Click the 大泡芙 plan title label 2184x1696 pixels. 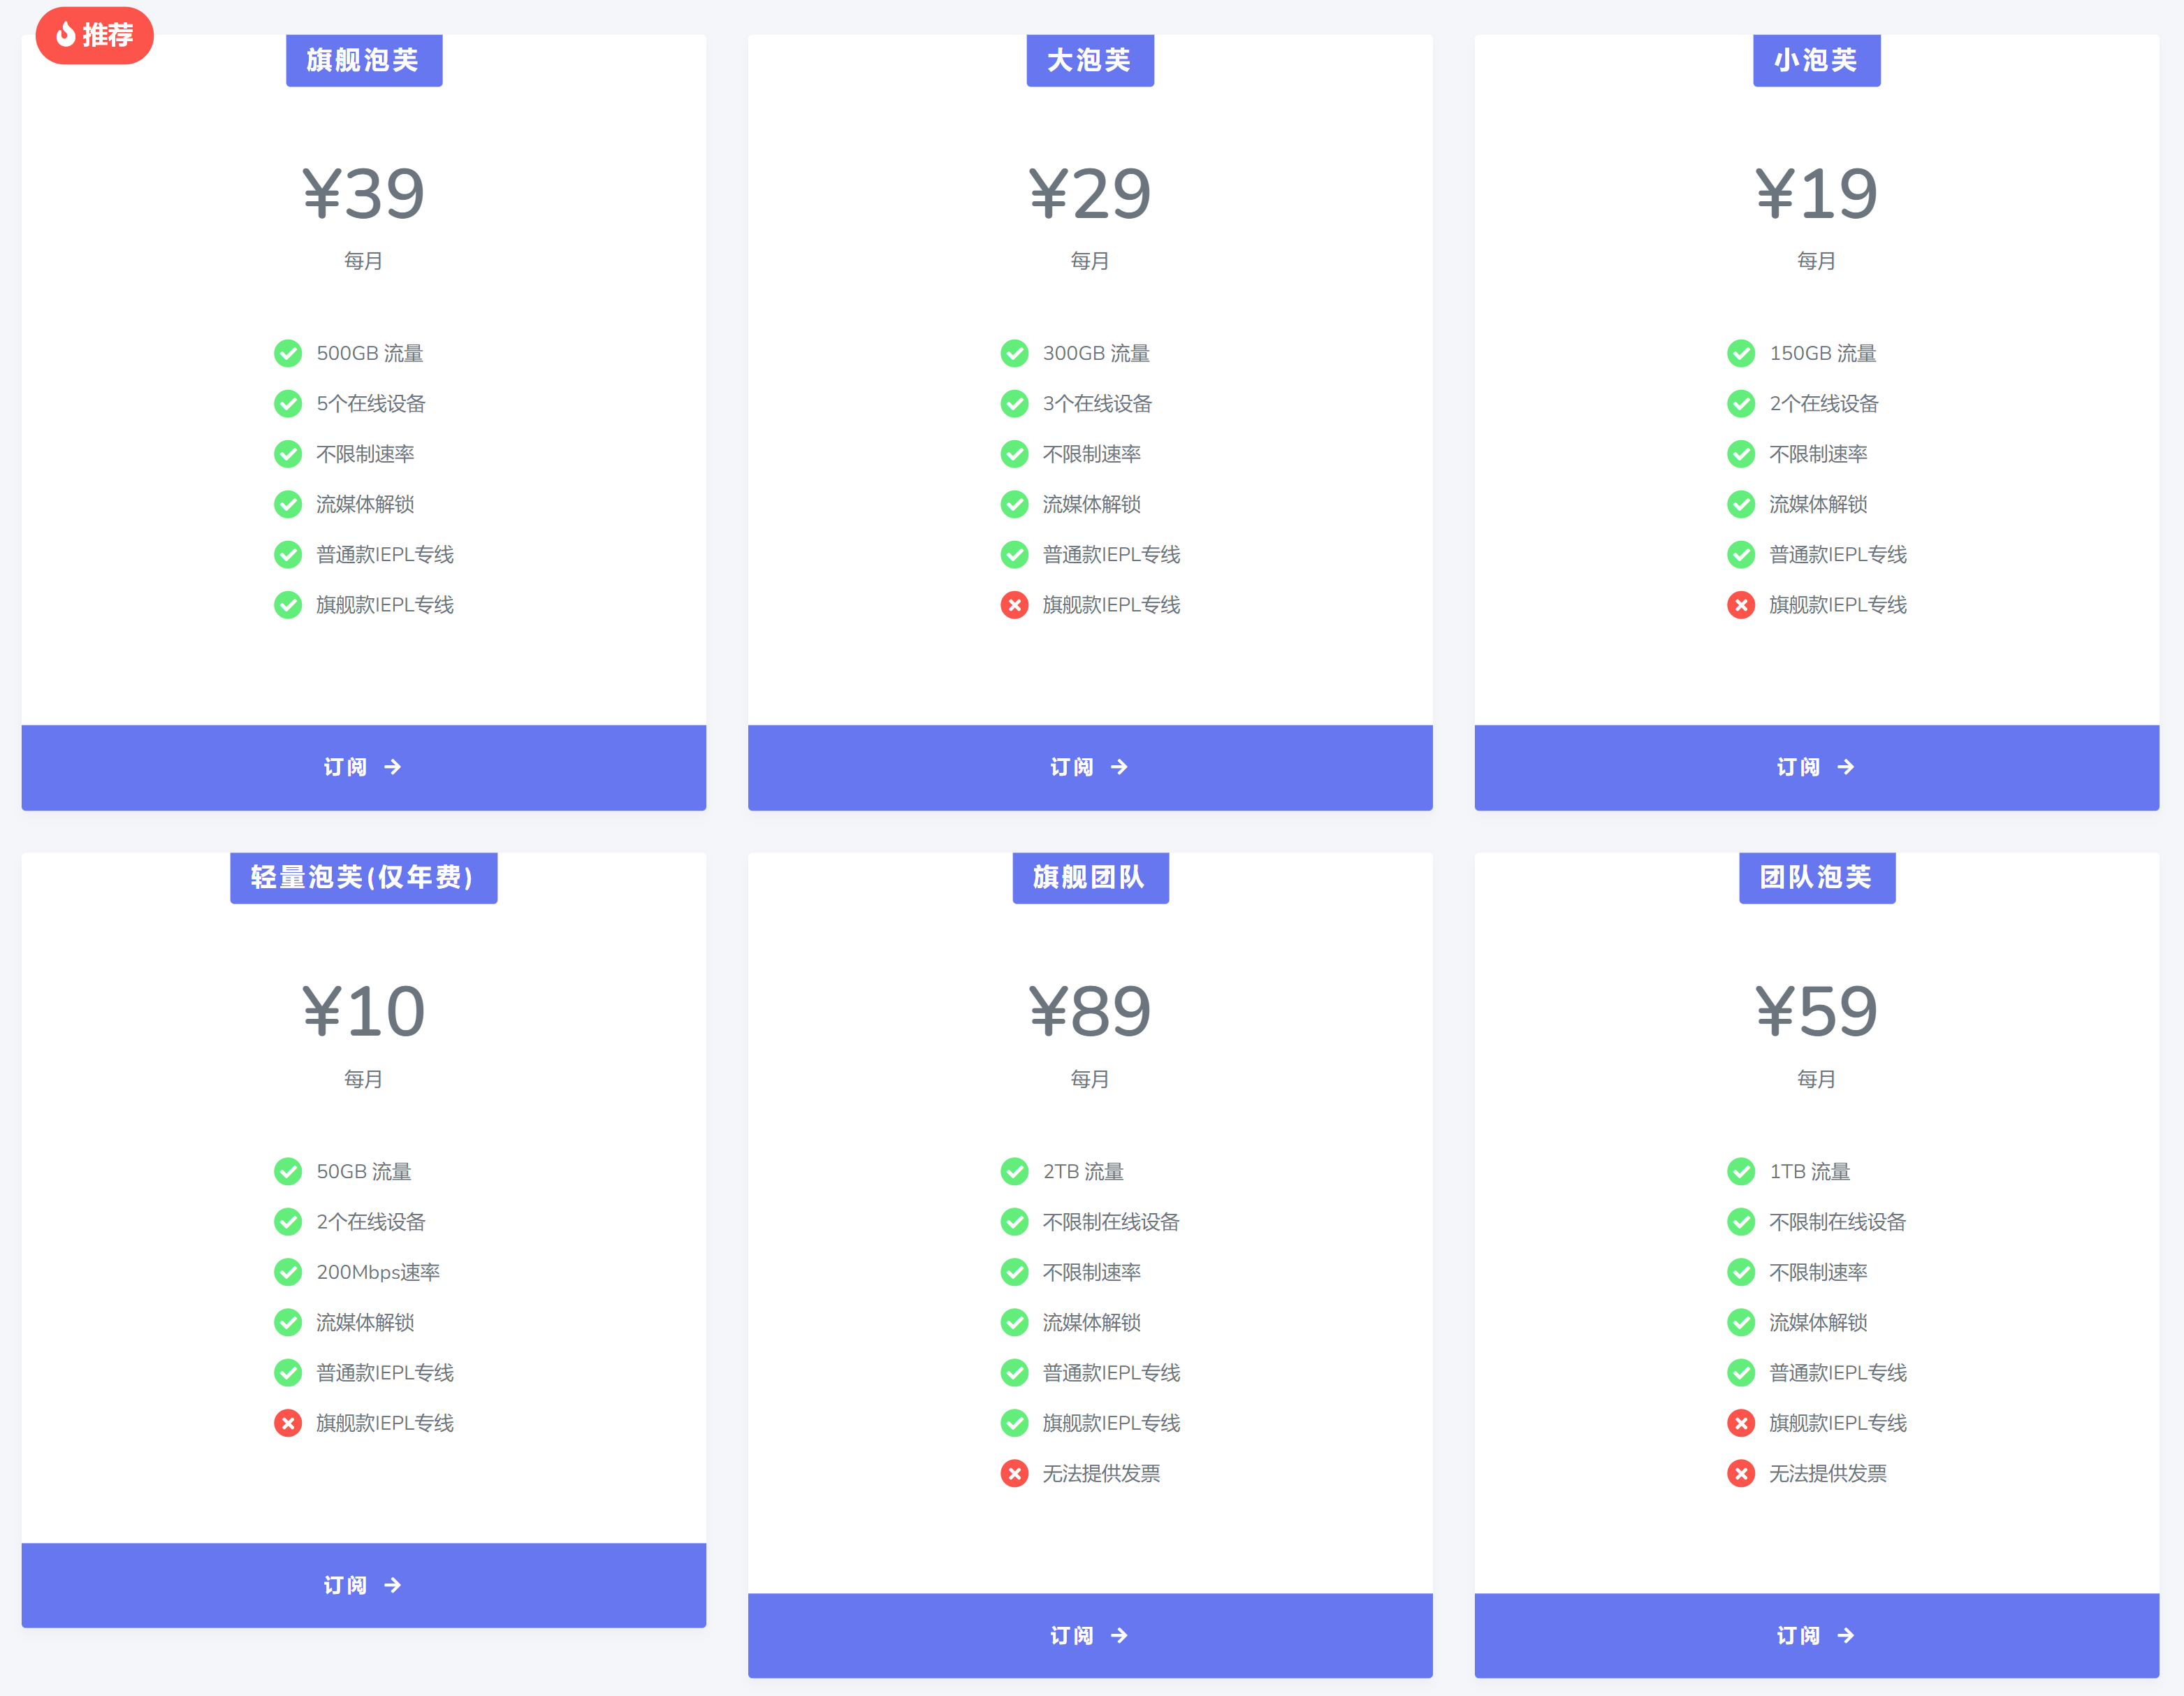1089,60
